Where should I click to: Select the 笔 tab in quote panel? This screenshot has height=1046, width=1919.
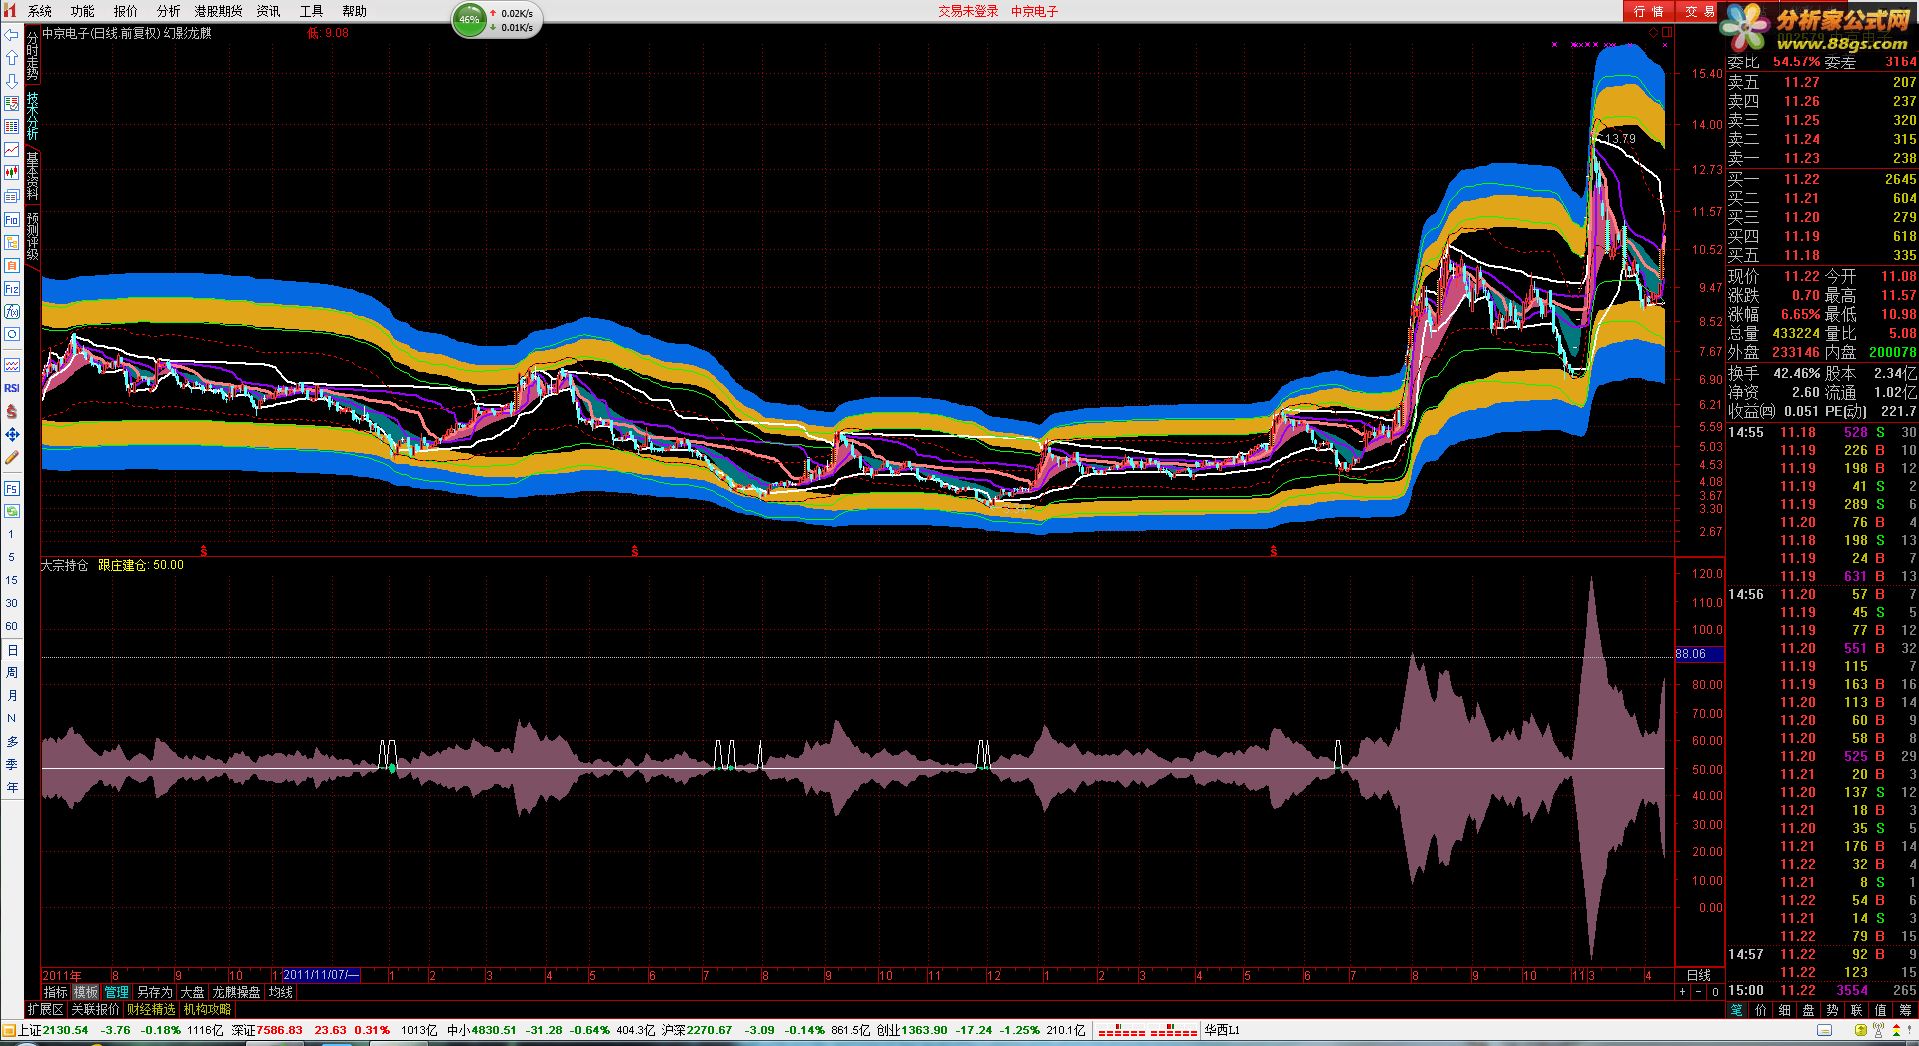click(x=1737, y=1010)
